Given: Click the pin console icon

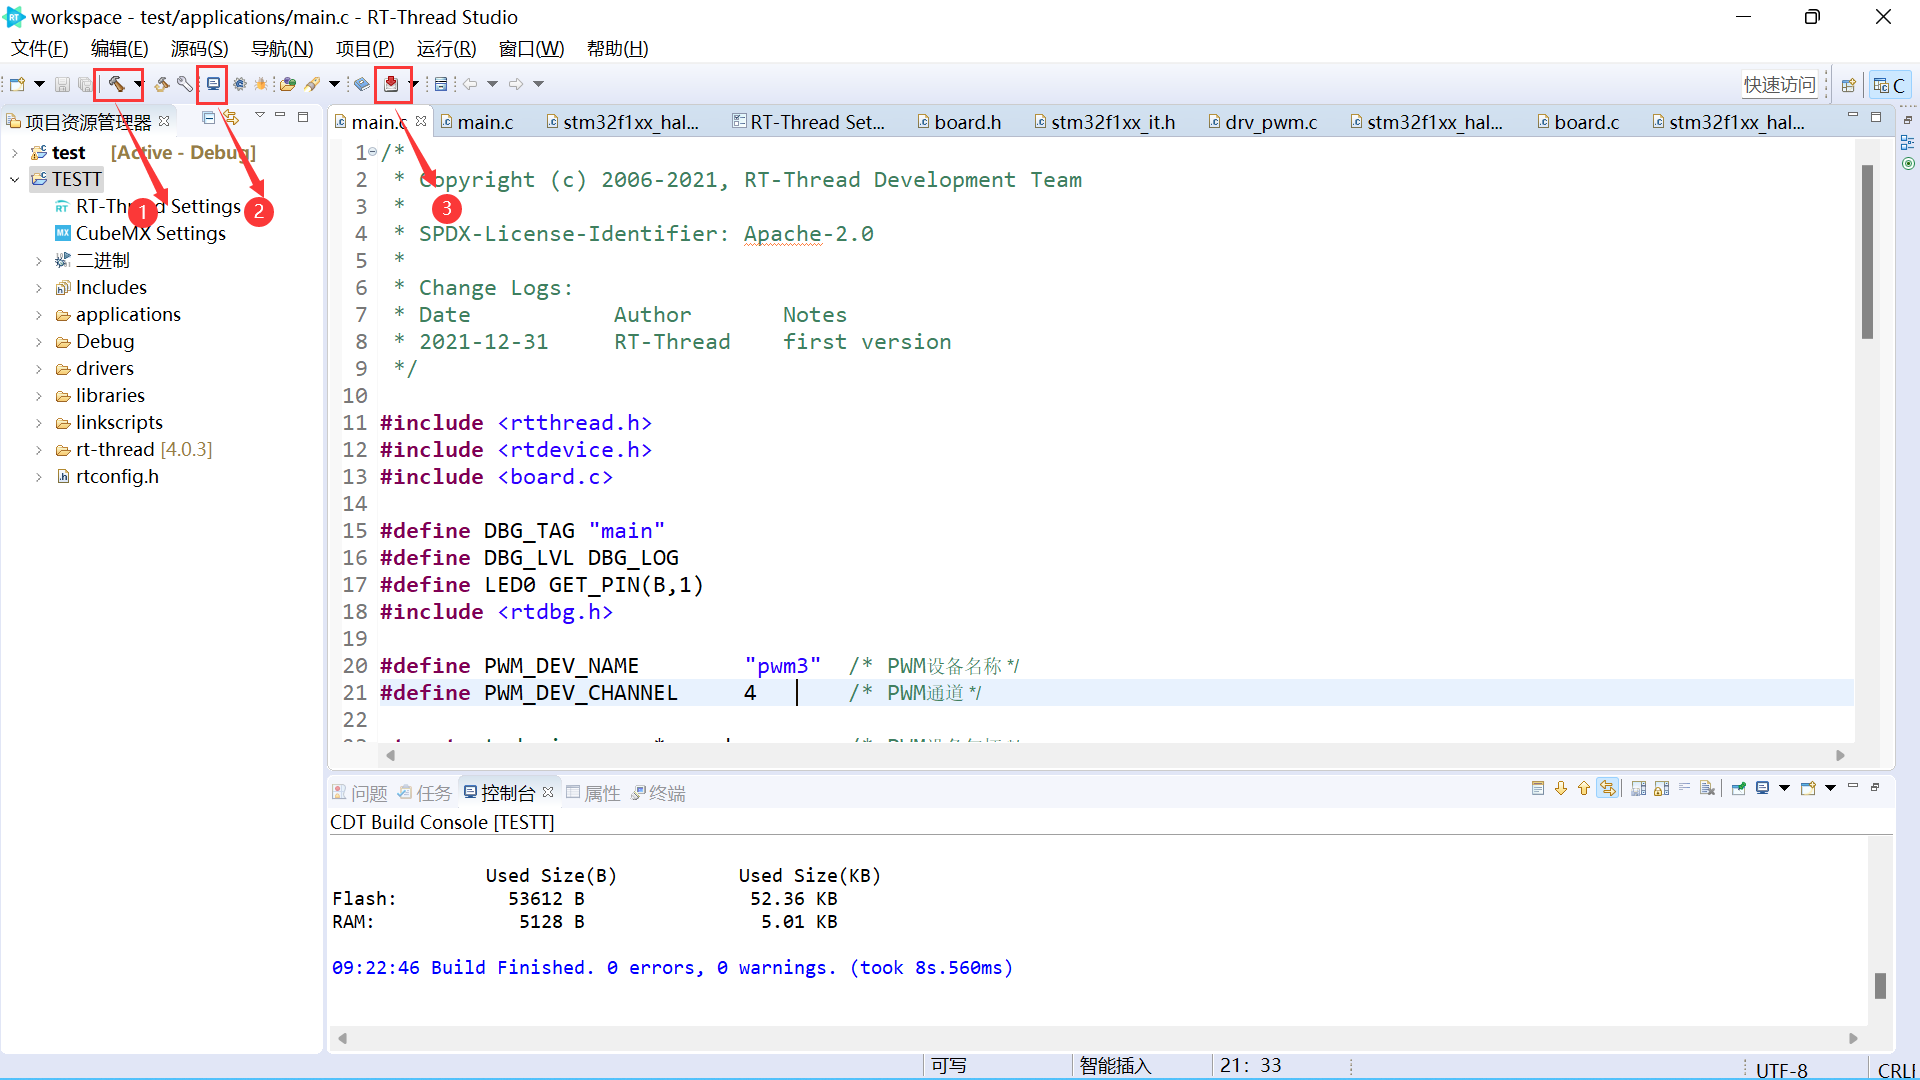Looking at the screenshot, I should pos(1739,789).
